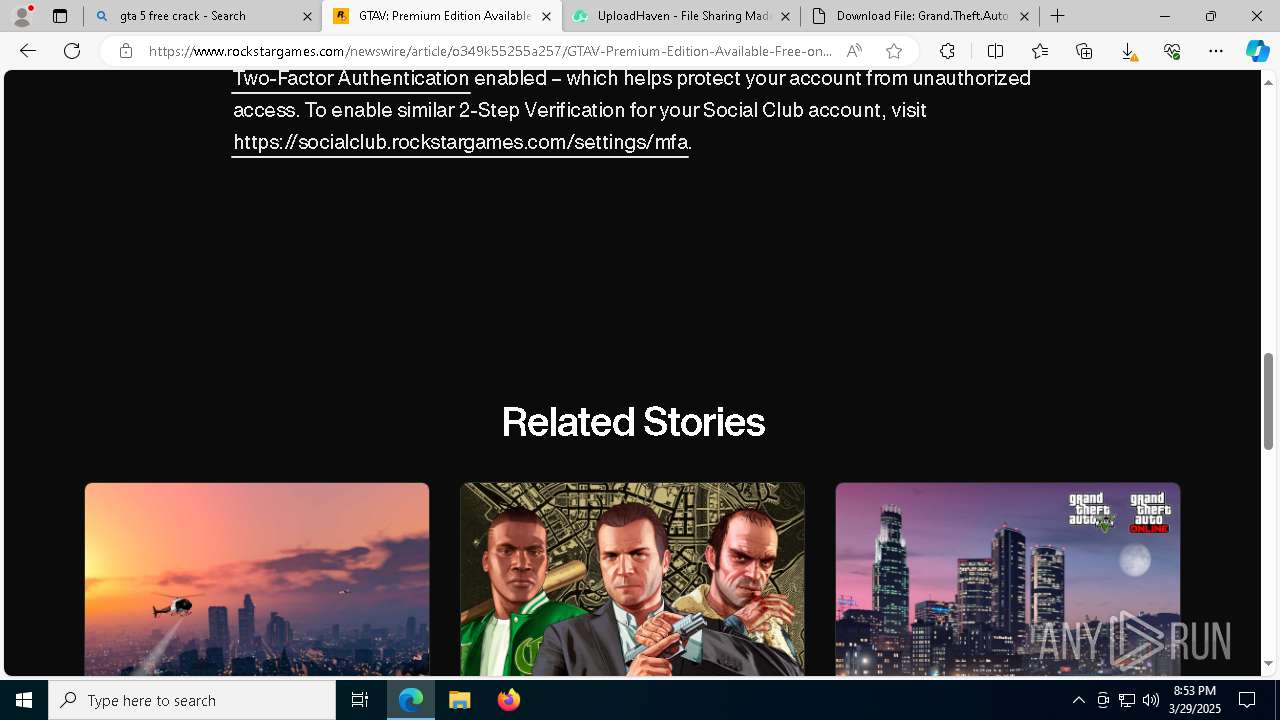View site information lock icon
This screenshot has width=1280, height=720.
(x=125, y=51)
